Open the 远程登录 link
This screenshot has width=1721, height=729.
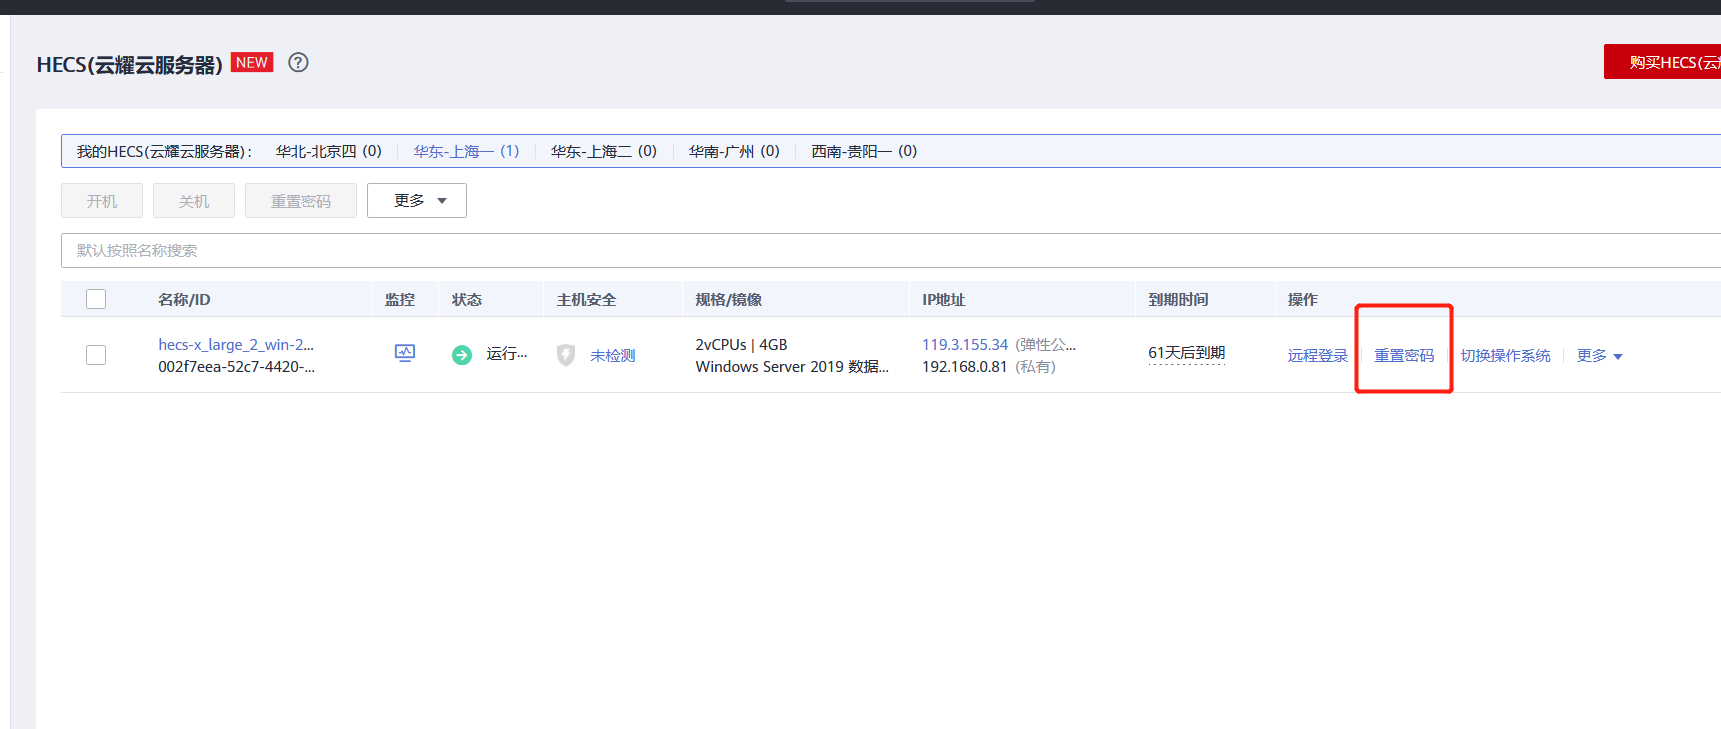(x=1318, y=356)
